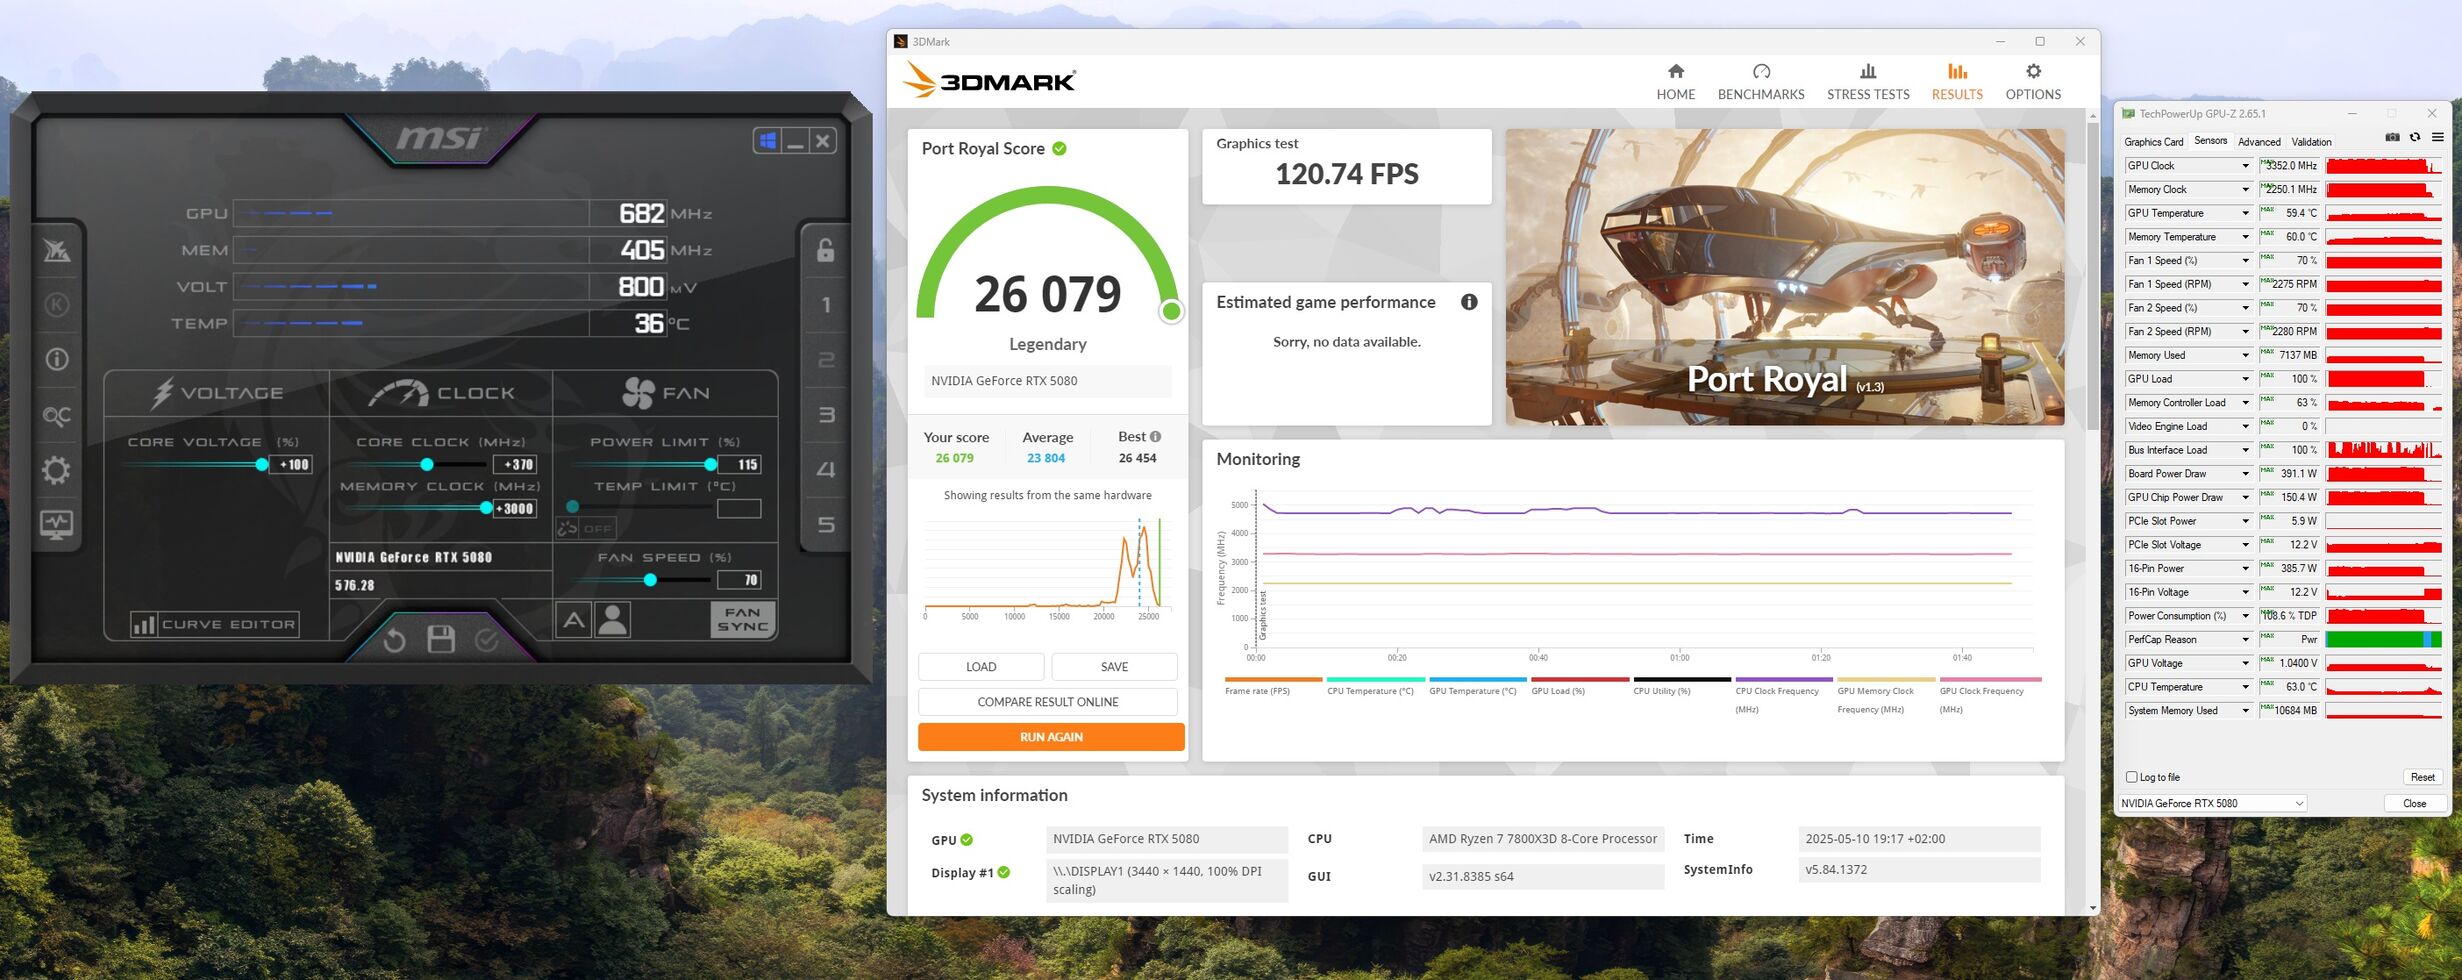
Task: Click the Memory Clock +3000 value field
Action: 515,508
